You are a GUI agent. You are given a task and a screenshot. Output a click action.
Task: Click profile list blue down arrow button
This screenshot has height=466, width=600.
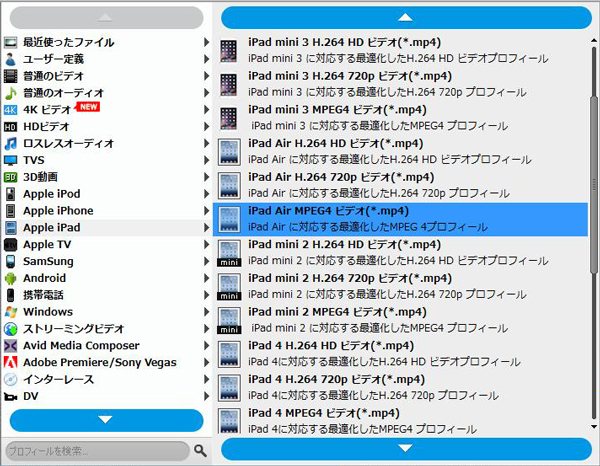click(x=406, y=449)
